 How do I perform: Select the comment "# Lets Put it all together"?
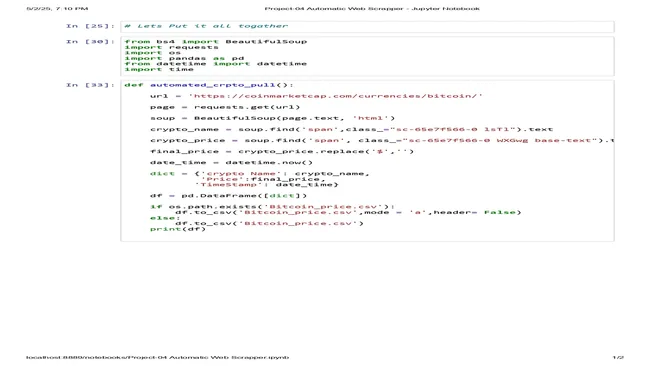(206, 26)
